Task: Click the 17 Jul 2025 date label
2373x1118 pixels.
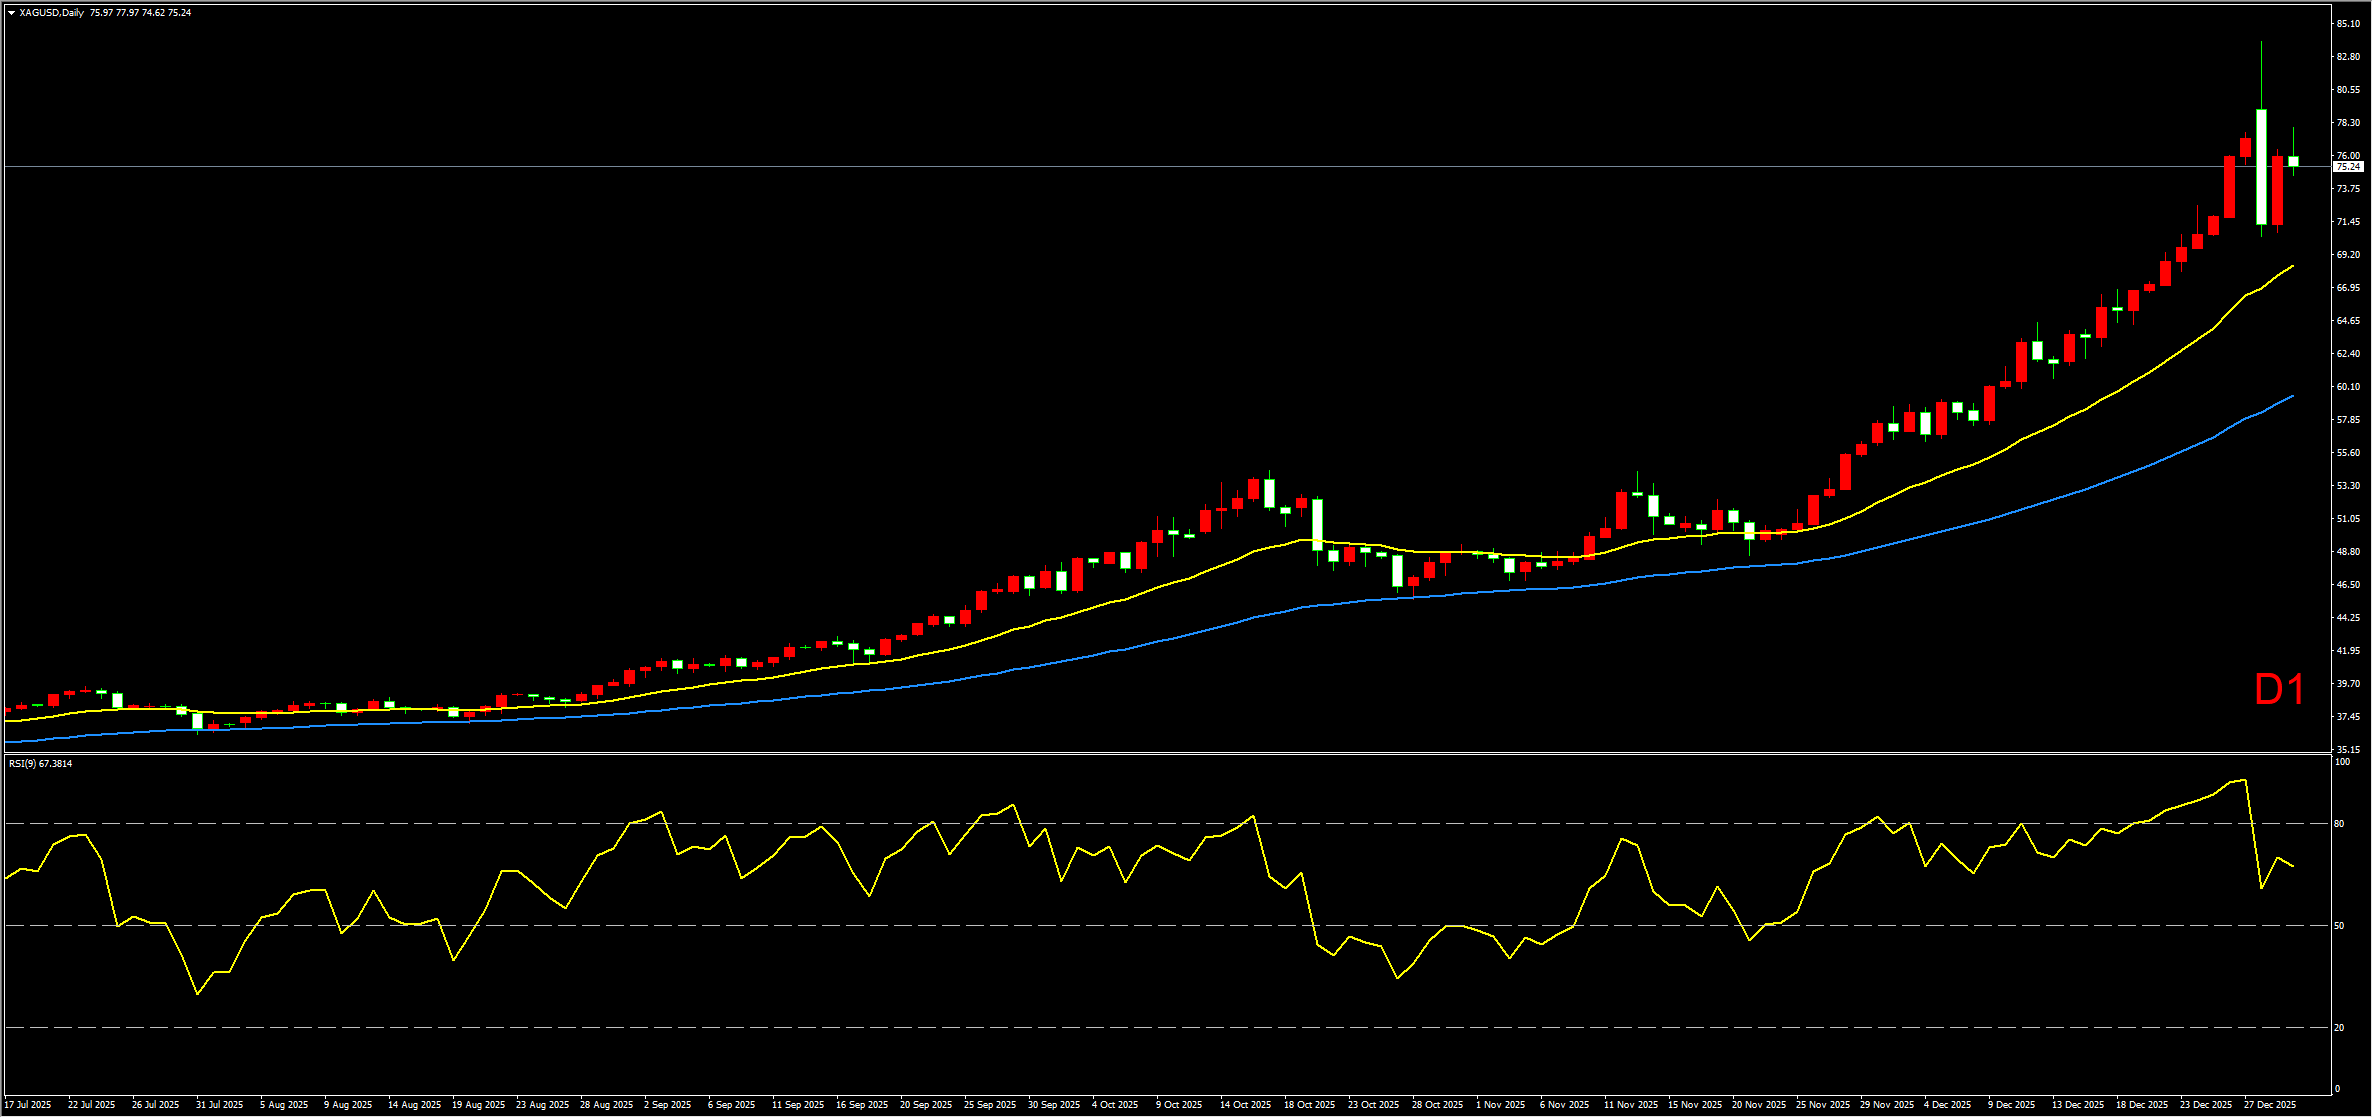Action: [x=28, y=1105]
